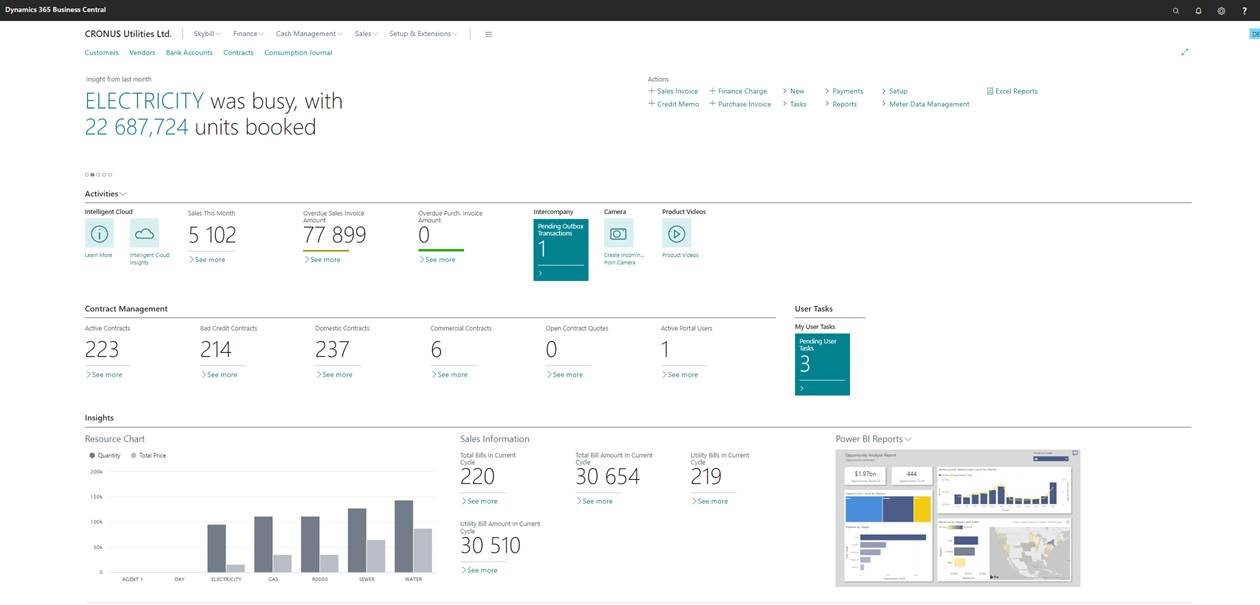
Task: Collapse the Activities section chevron
Action: [x=123, y=194]
